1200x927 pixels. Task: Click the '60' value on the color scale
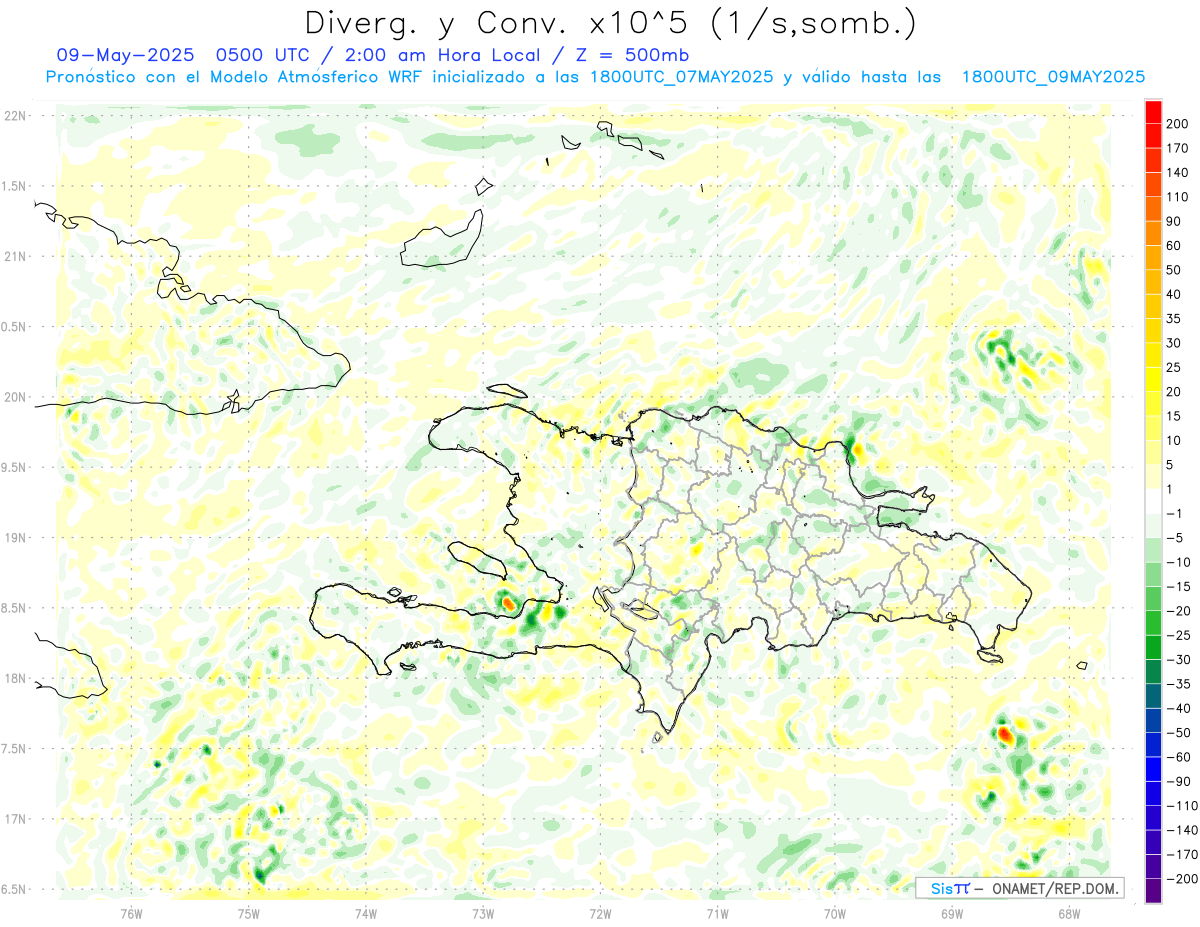pyautogui.click(x=1174, y=246)
